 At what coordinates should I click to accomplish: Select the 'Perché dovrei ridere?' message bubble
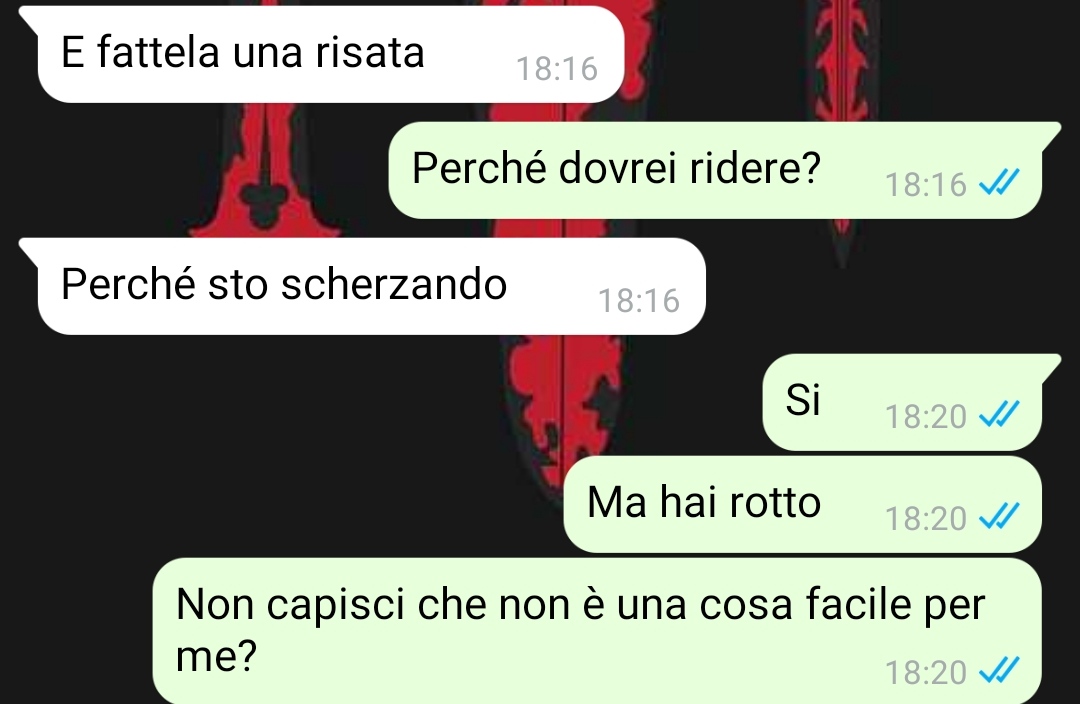715,170
